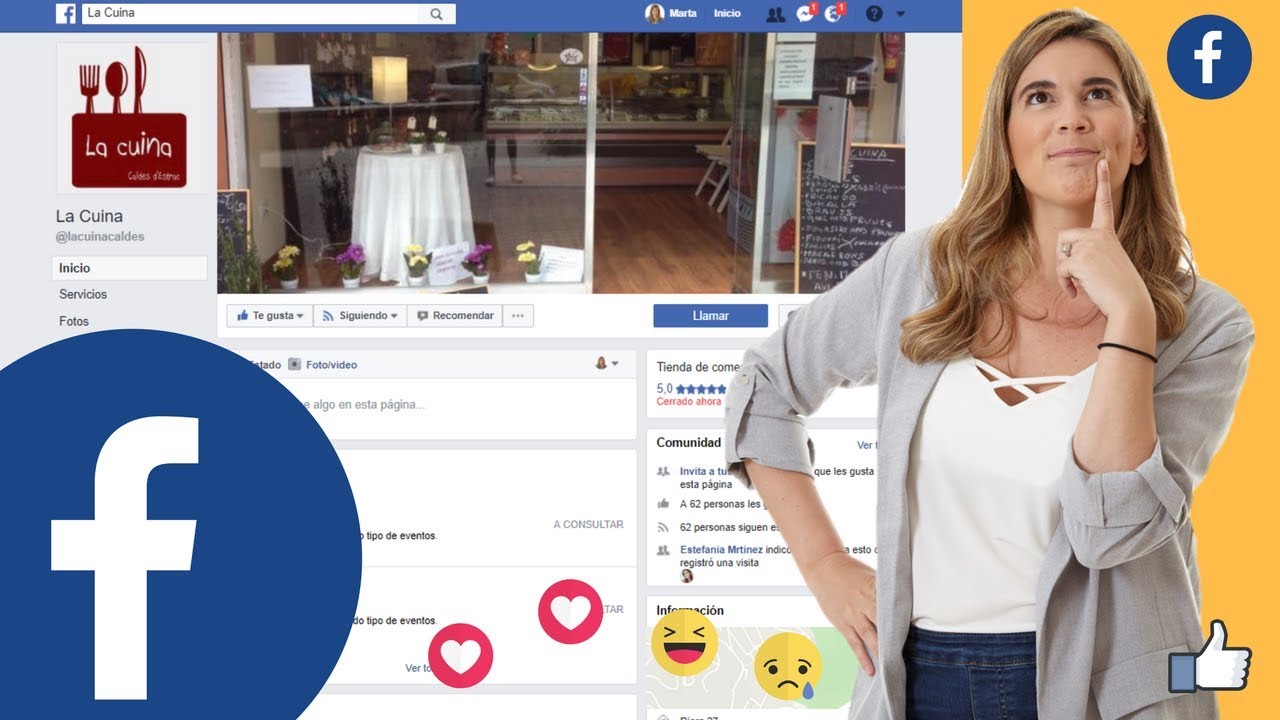The image size is (1280, 720).
Task: Click the page cover photo
Action: [x=560, y=163]
